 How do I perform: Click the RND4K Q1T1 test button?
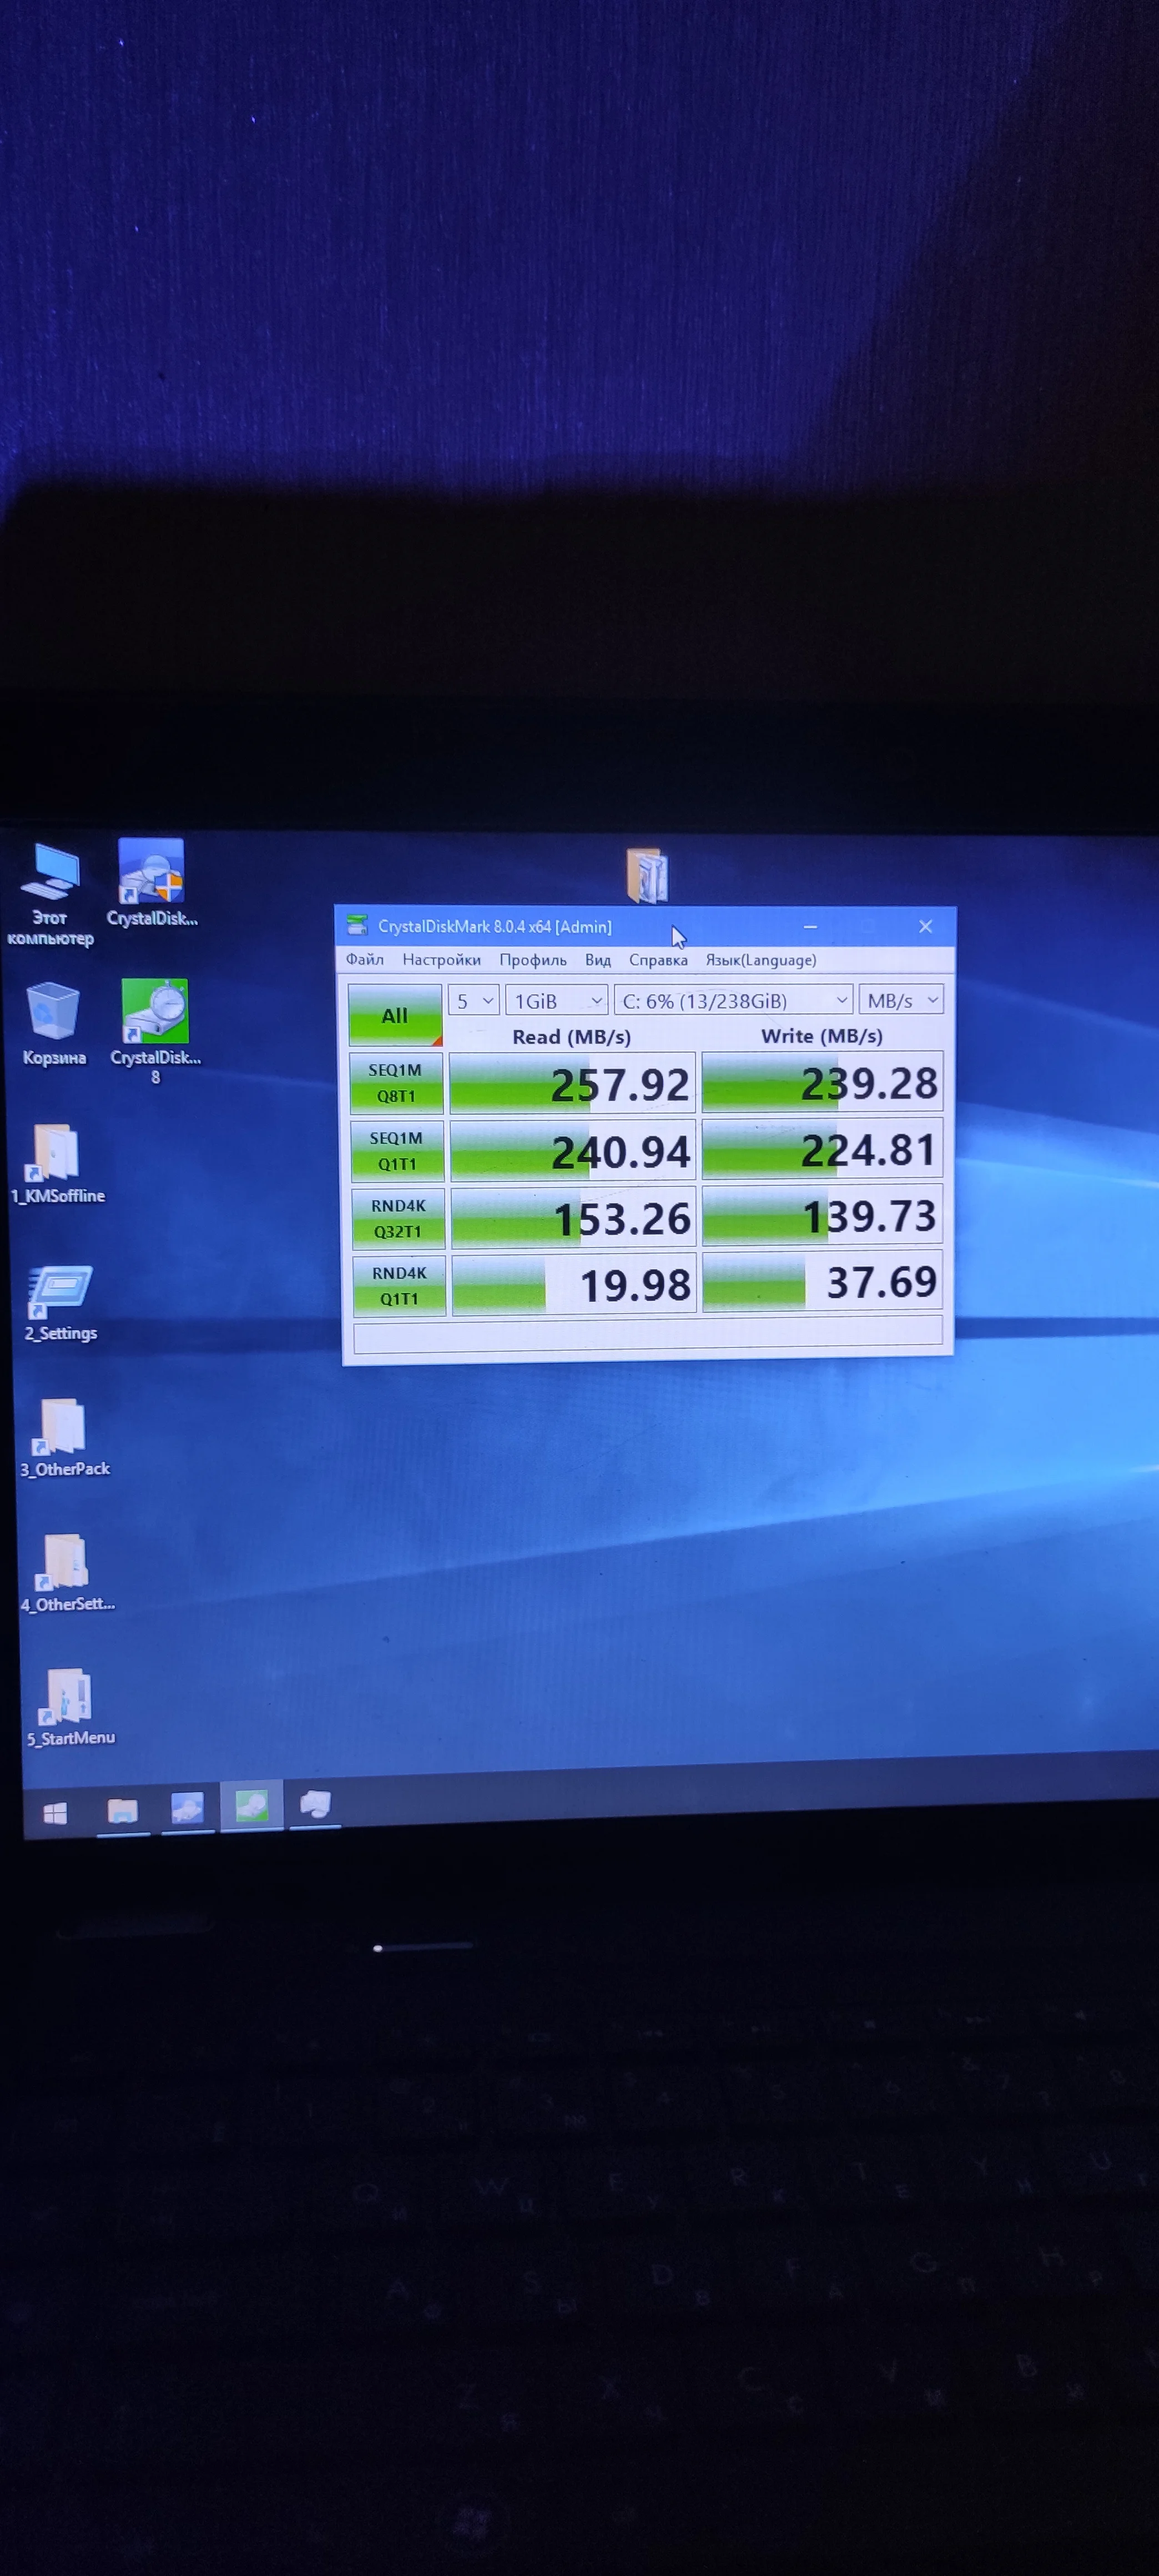tap(399, 1286)
